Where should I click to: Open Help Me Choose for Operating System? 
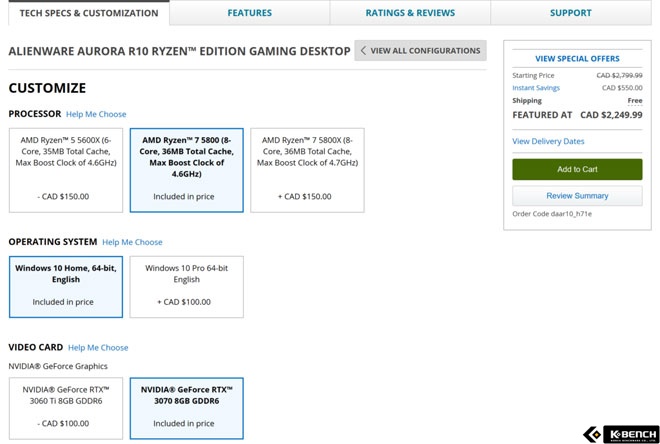(x=132, y=242)
